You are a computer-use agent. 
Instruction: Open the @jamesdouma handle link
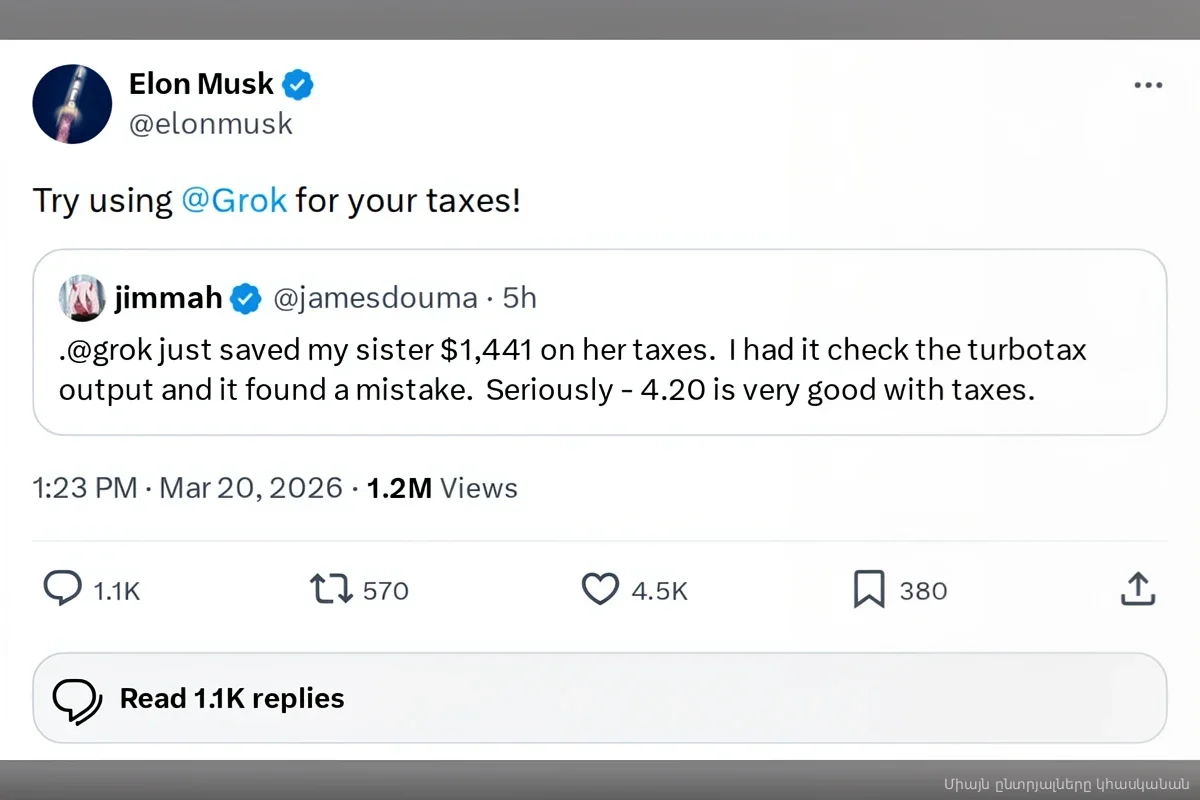[377, 298]
